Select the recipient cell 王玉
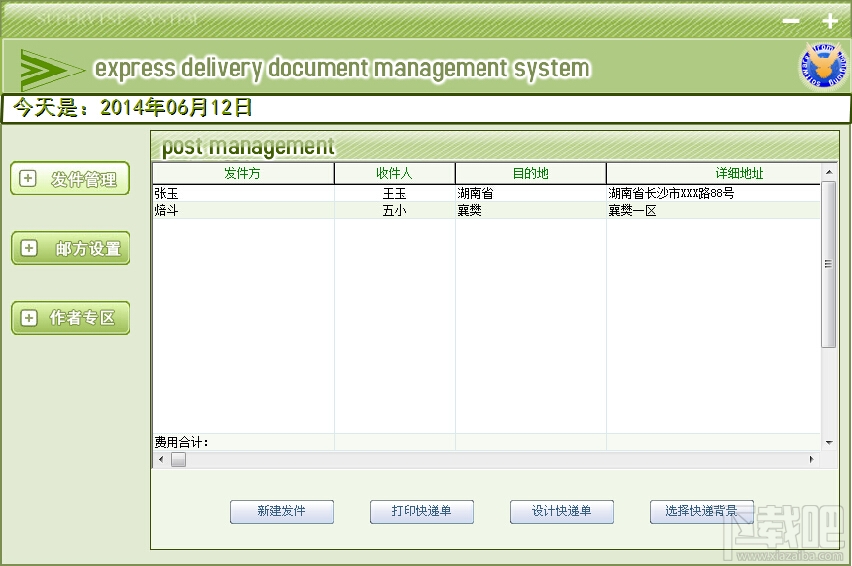The image size is (852, 566). pos(394,193)
